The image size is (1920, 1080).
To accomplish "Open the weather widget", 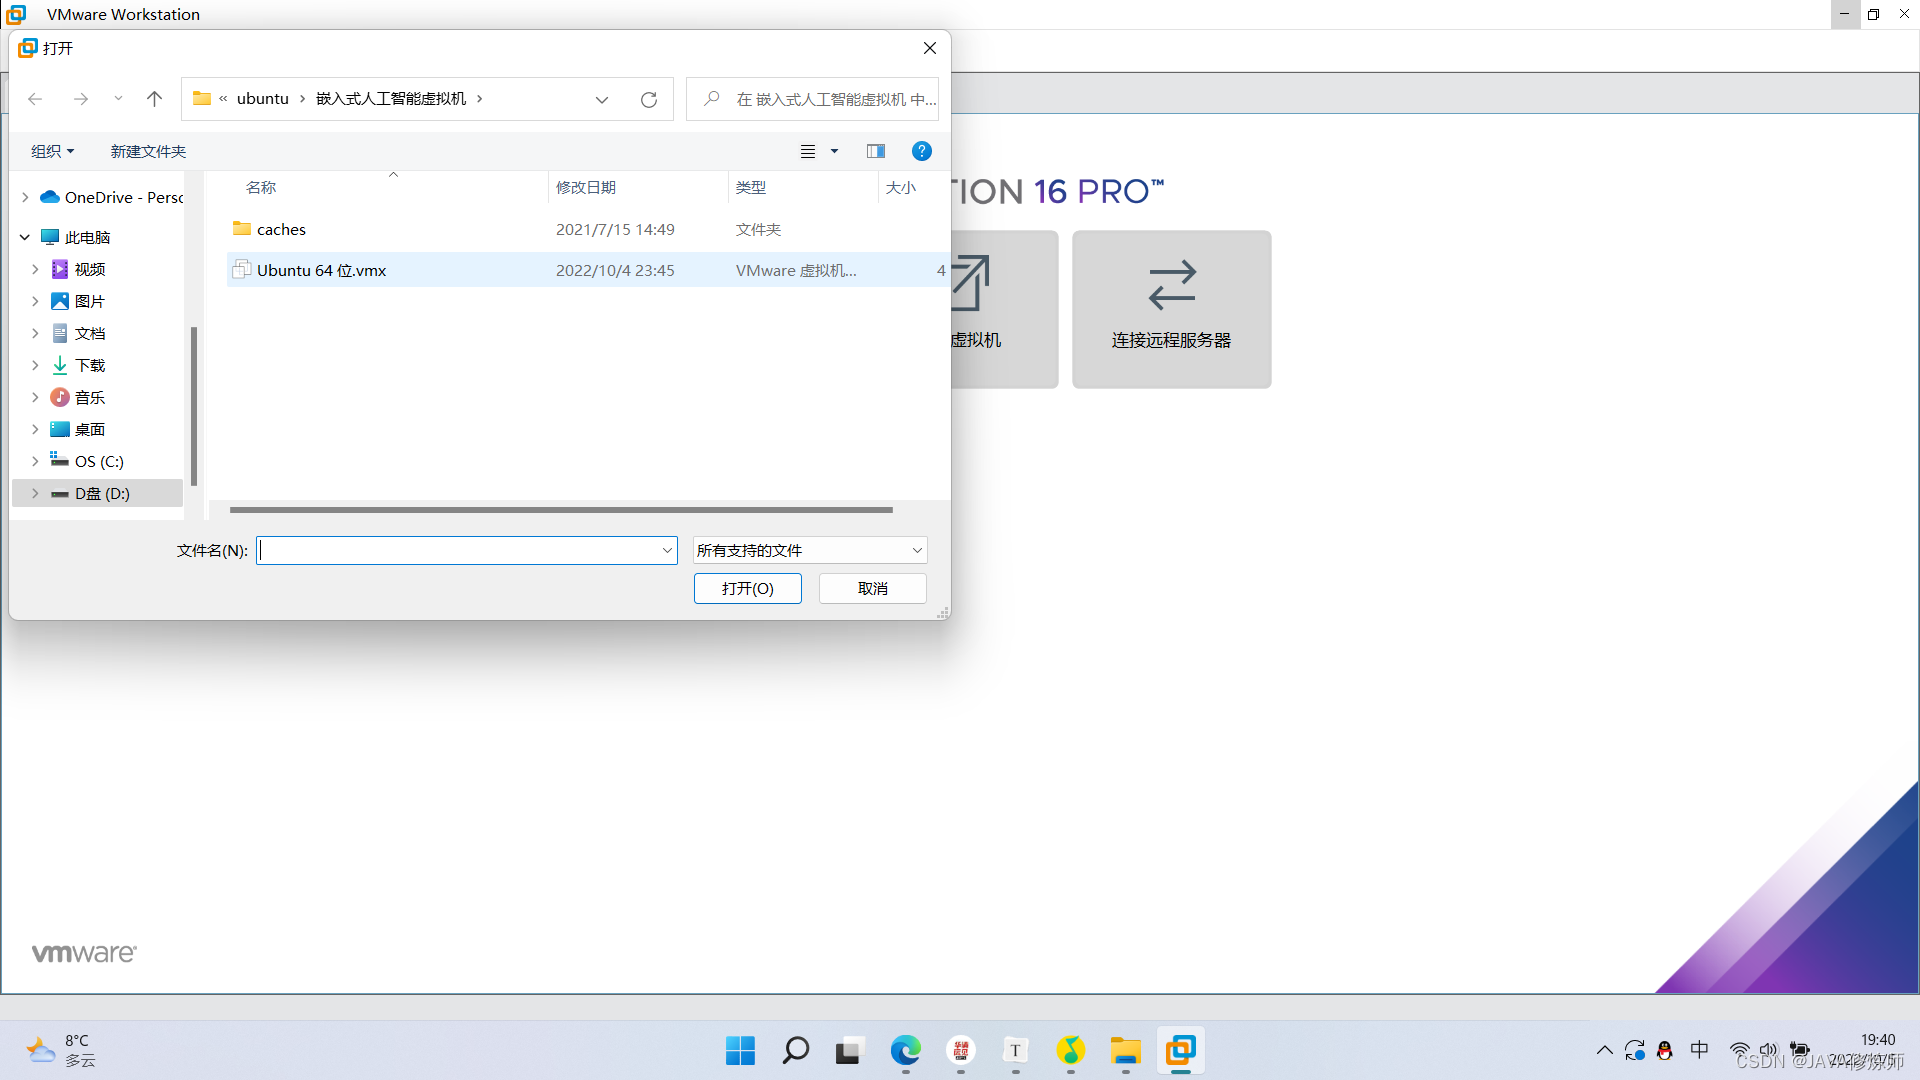I will 60,1051.
